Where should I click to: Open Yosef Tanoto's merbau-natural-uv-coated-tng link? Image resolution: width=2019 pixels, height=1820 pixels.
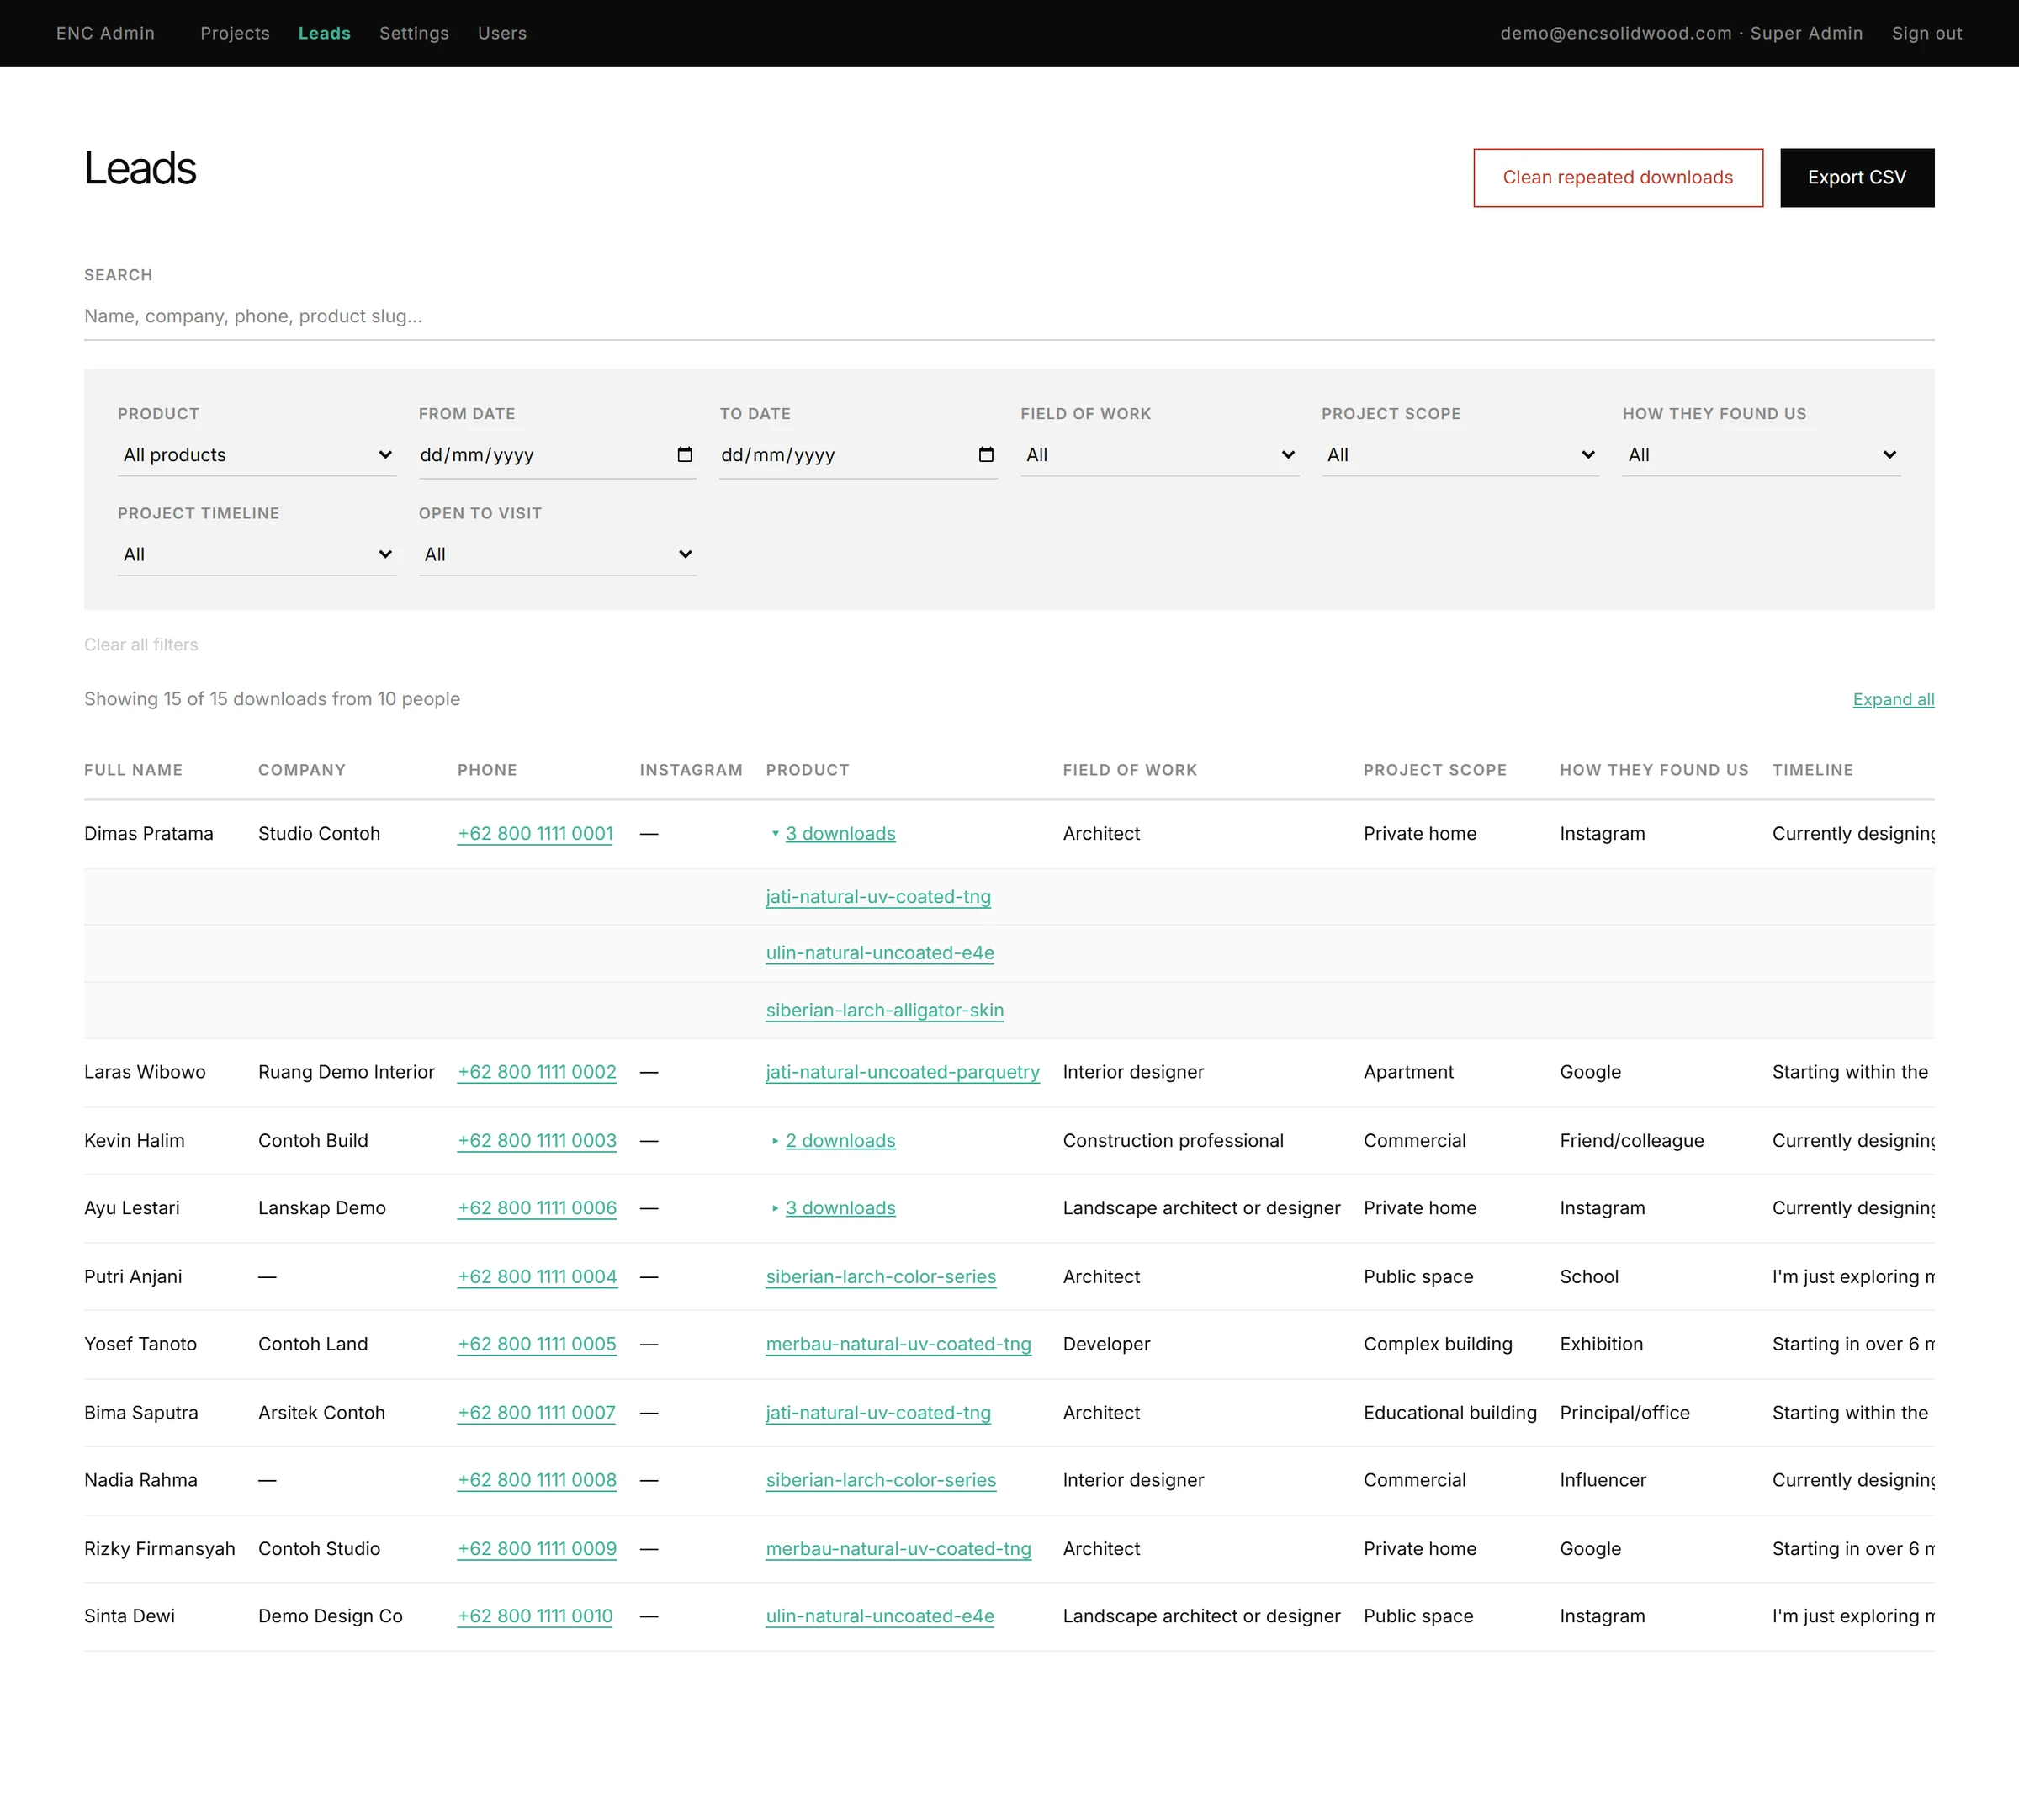click(x=898, y=1345)
